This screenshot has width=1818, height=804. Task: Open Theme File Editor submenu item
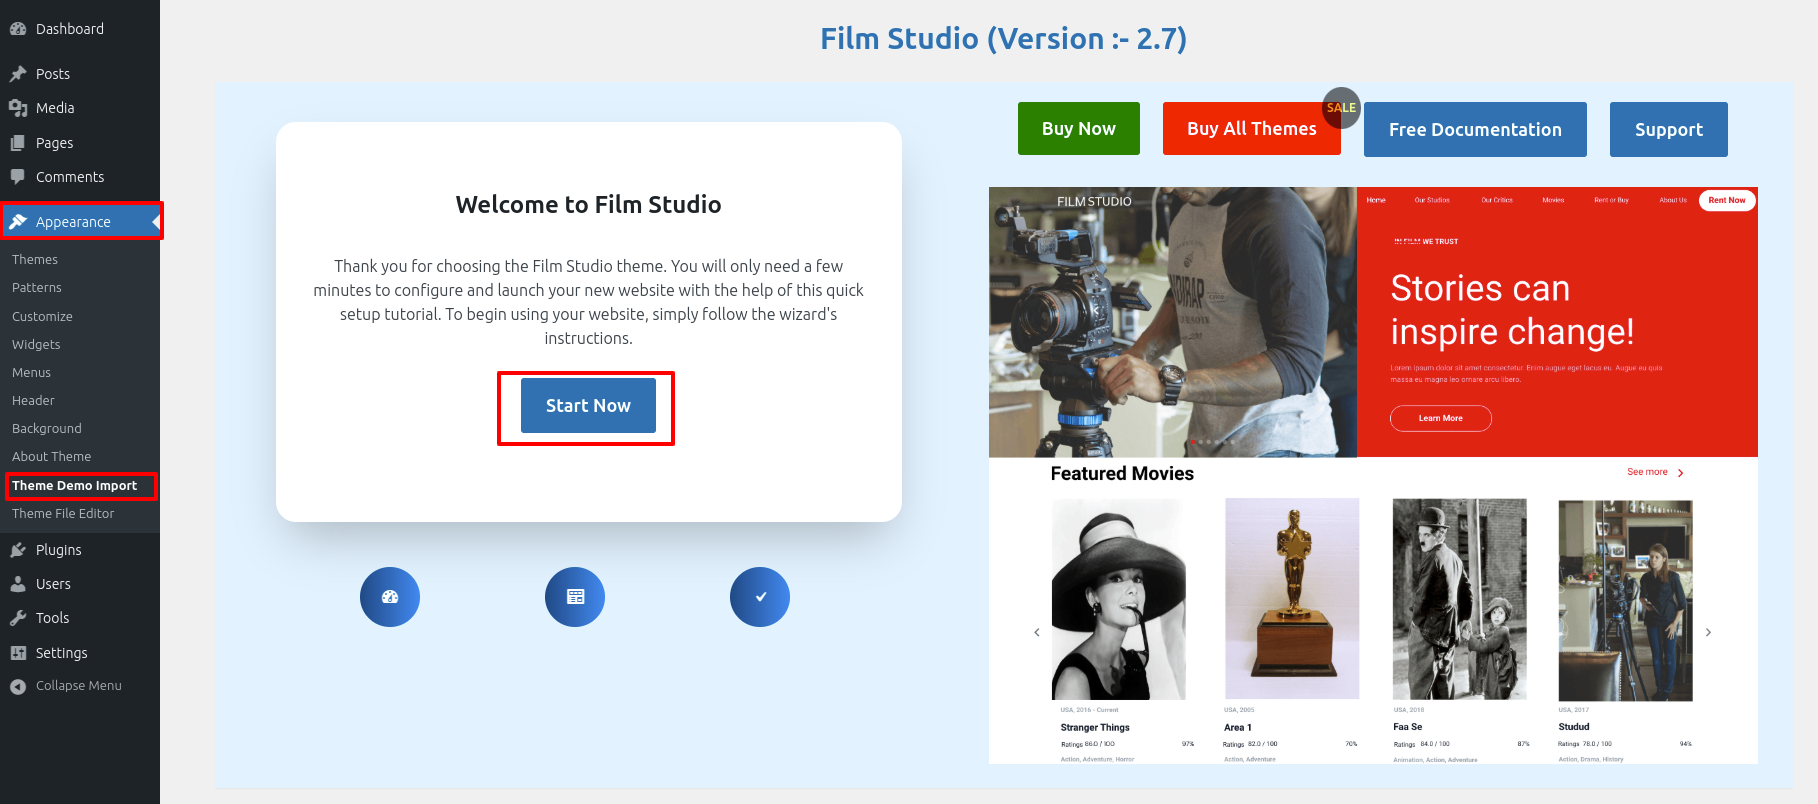pos(63,513)
